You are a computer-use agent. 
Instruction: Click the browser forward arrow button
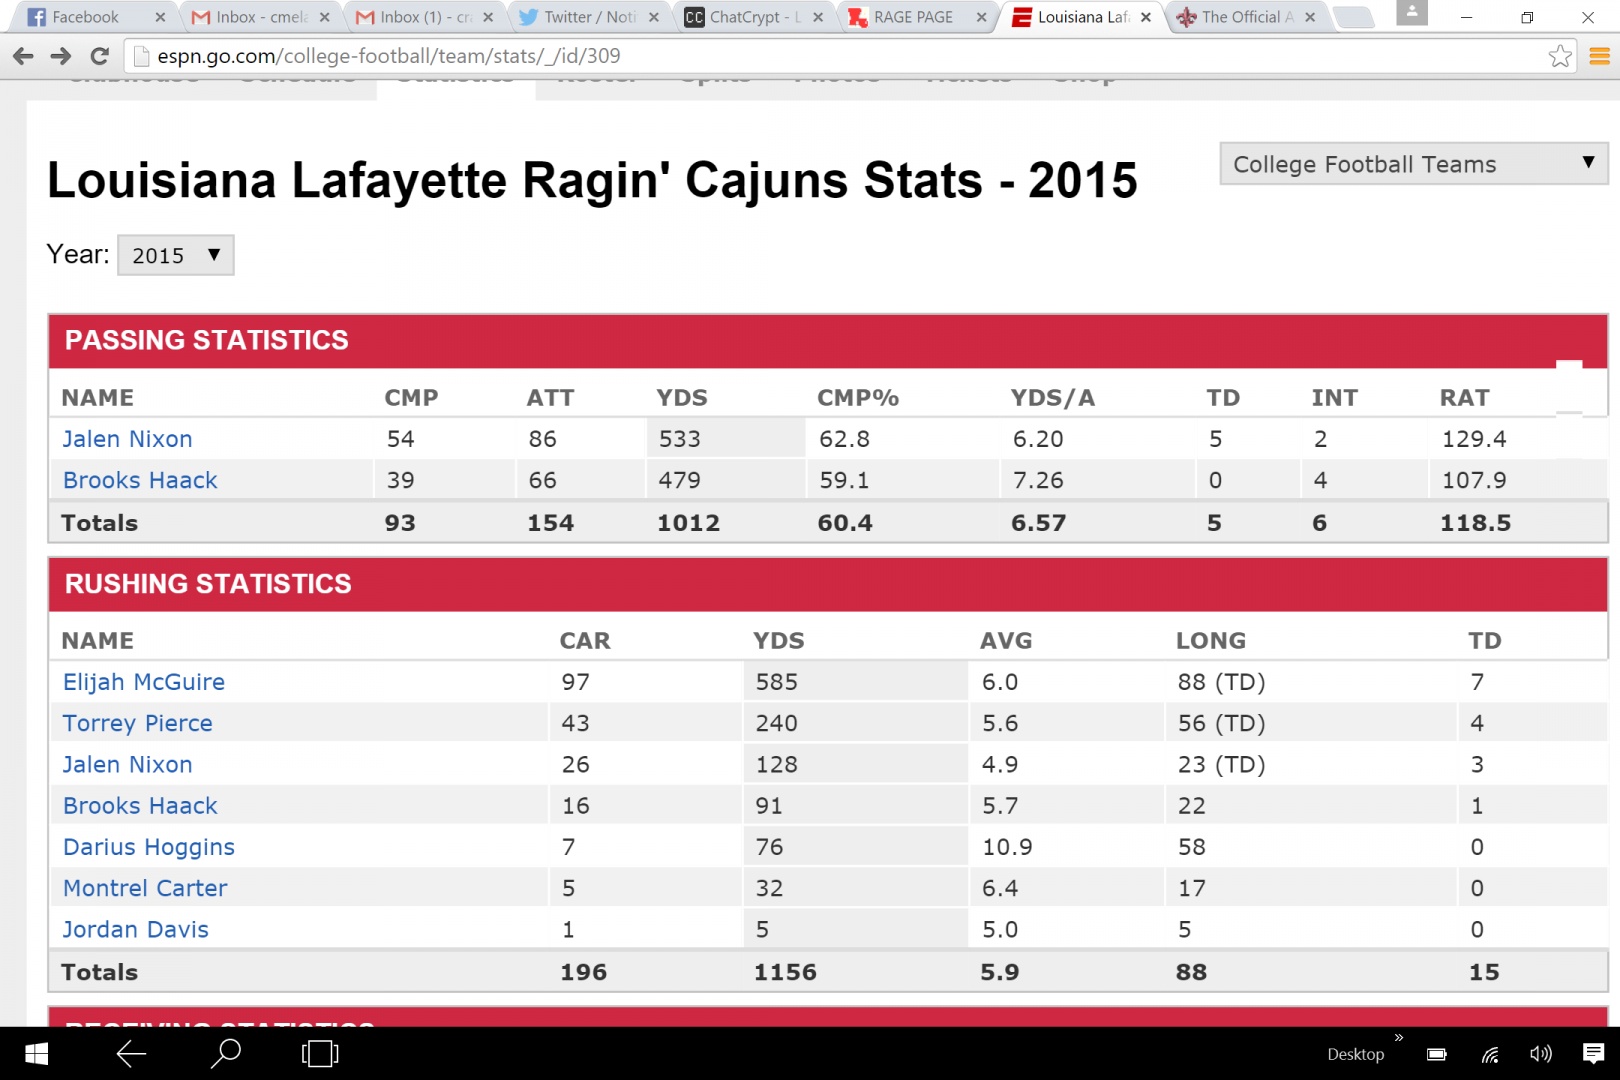point(61,56)
